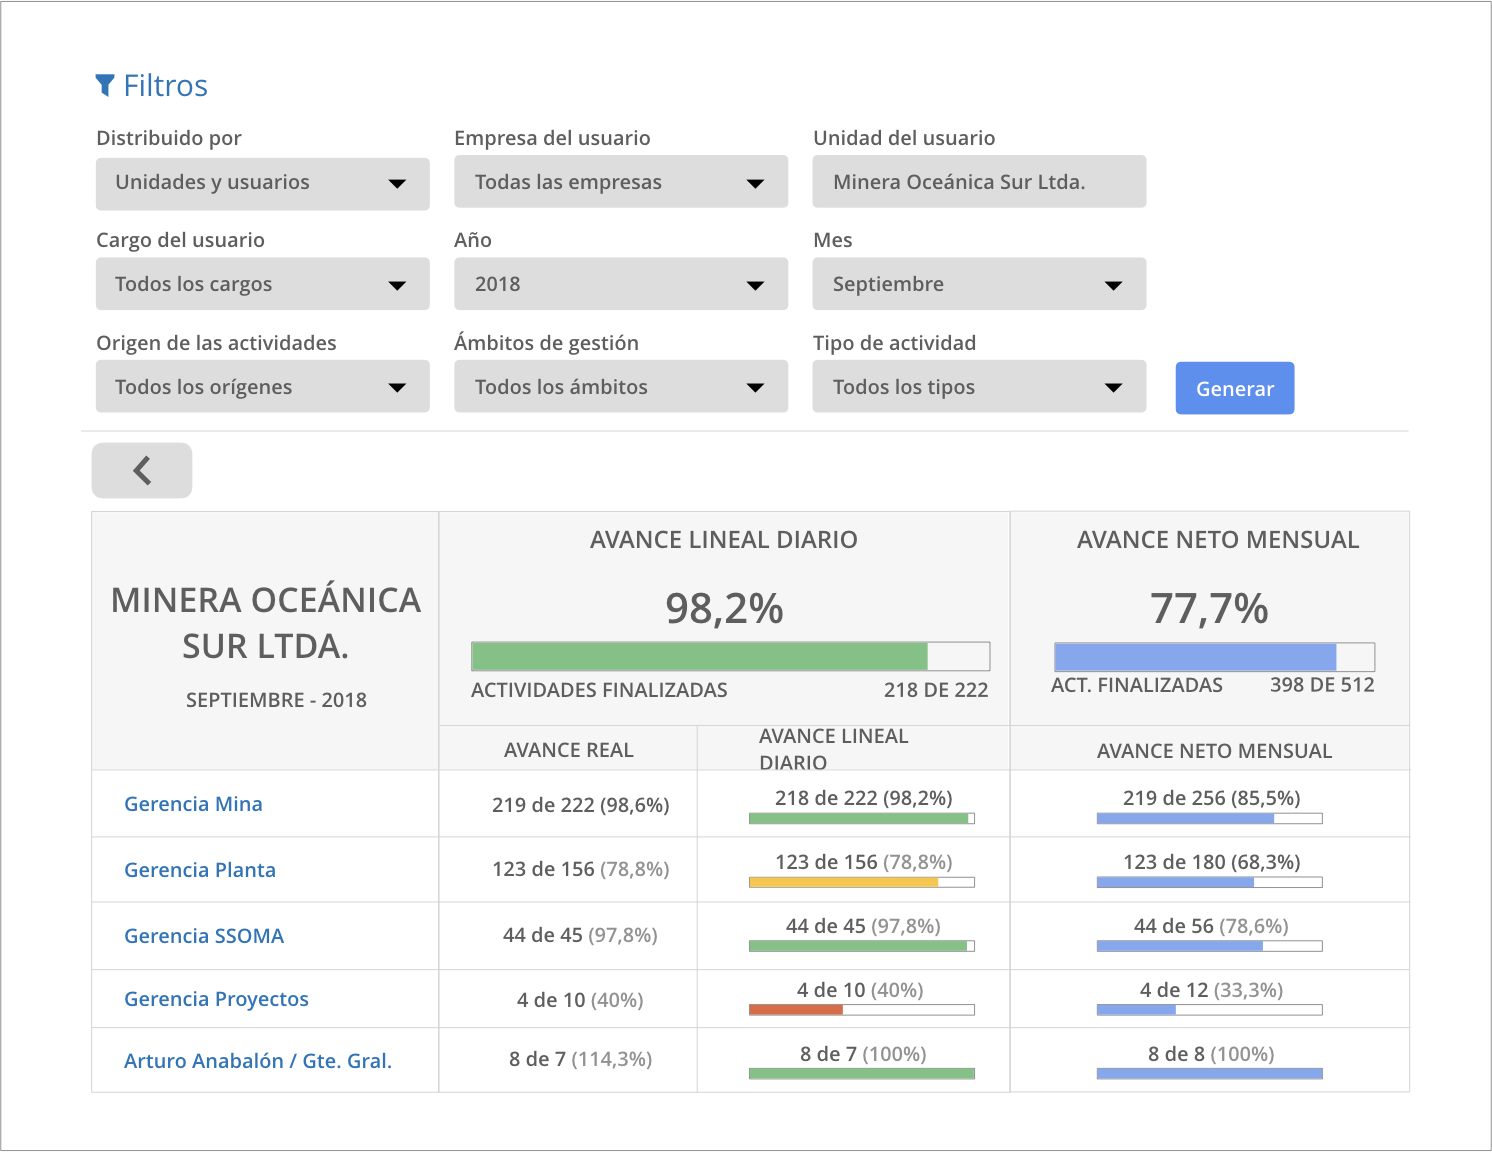The image size is (1492, 1152).
Task: Select the Año 2018 dropdown
Action: coord(621,284)
